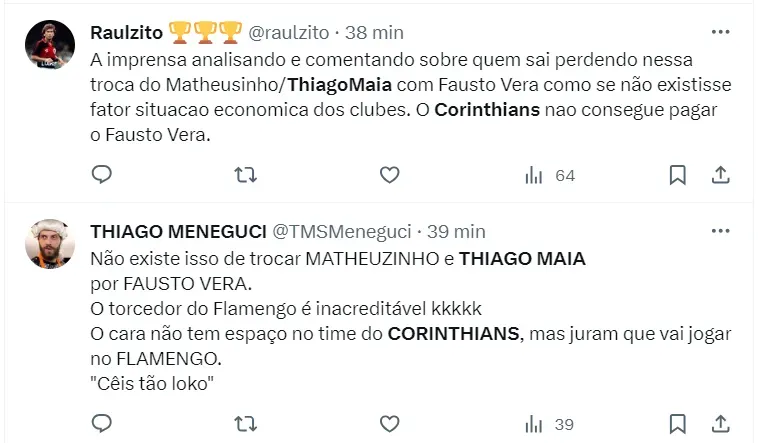
Task: Like Raulzito's tweet about Fausto Vera
Action: [x=390, y=175]
